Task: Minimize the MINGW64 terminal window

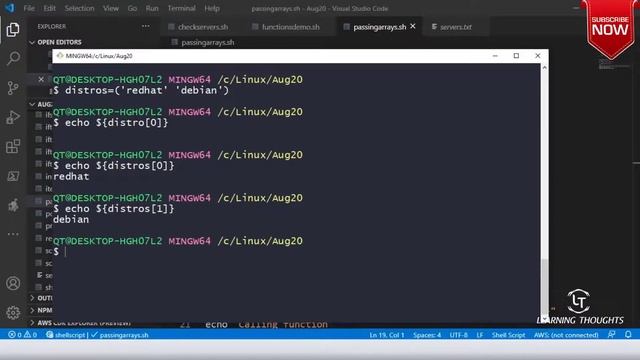Action: [495, 56]
